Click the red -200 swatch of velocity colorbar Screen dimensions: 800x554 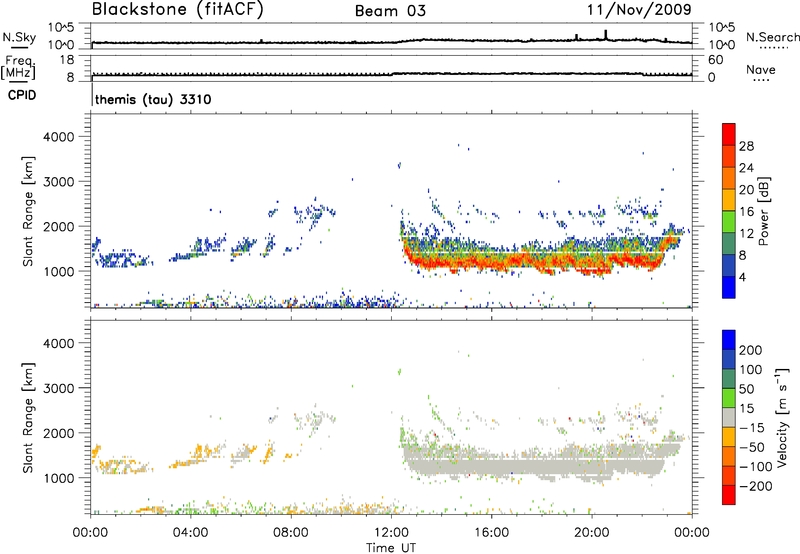tap(729, 495)
